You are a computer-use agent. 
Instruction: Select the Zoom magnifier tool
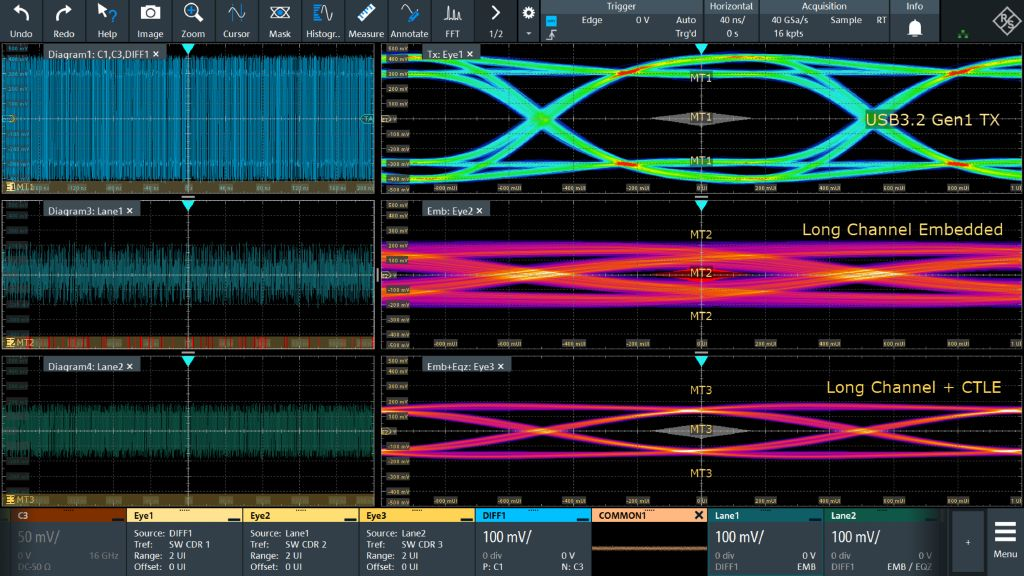pyautogui.click(x=193, y=14)
